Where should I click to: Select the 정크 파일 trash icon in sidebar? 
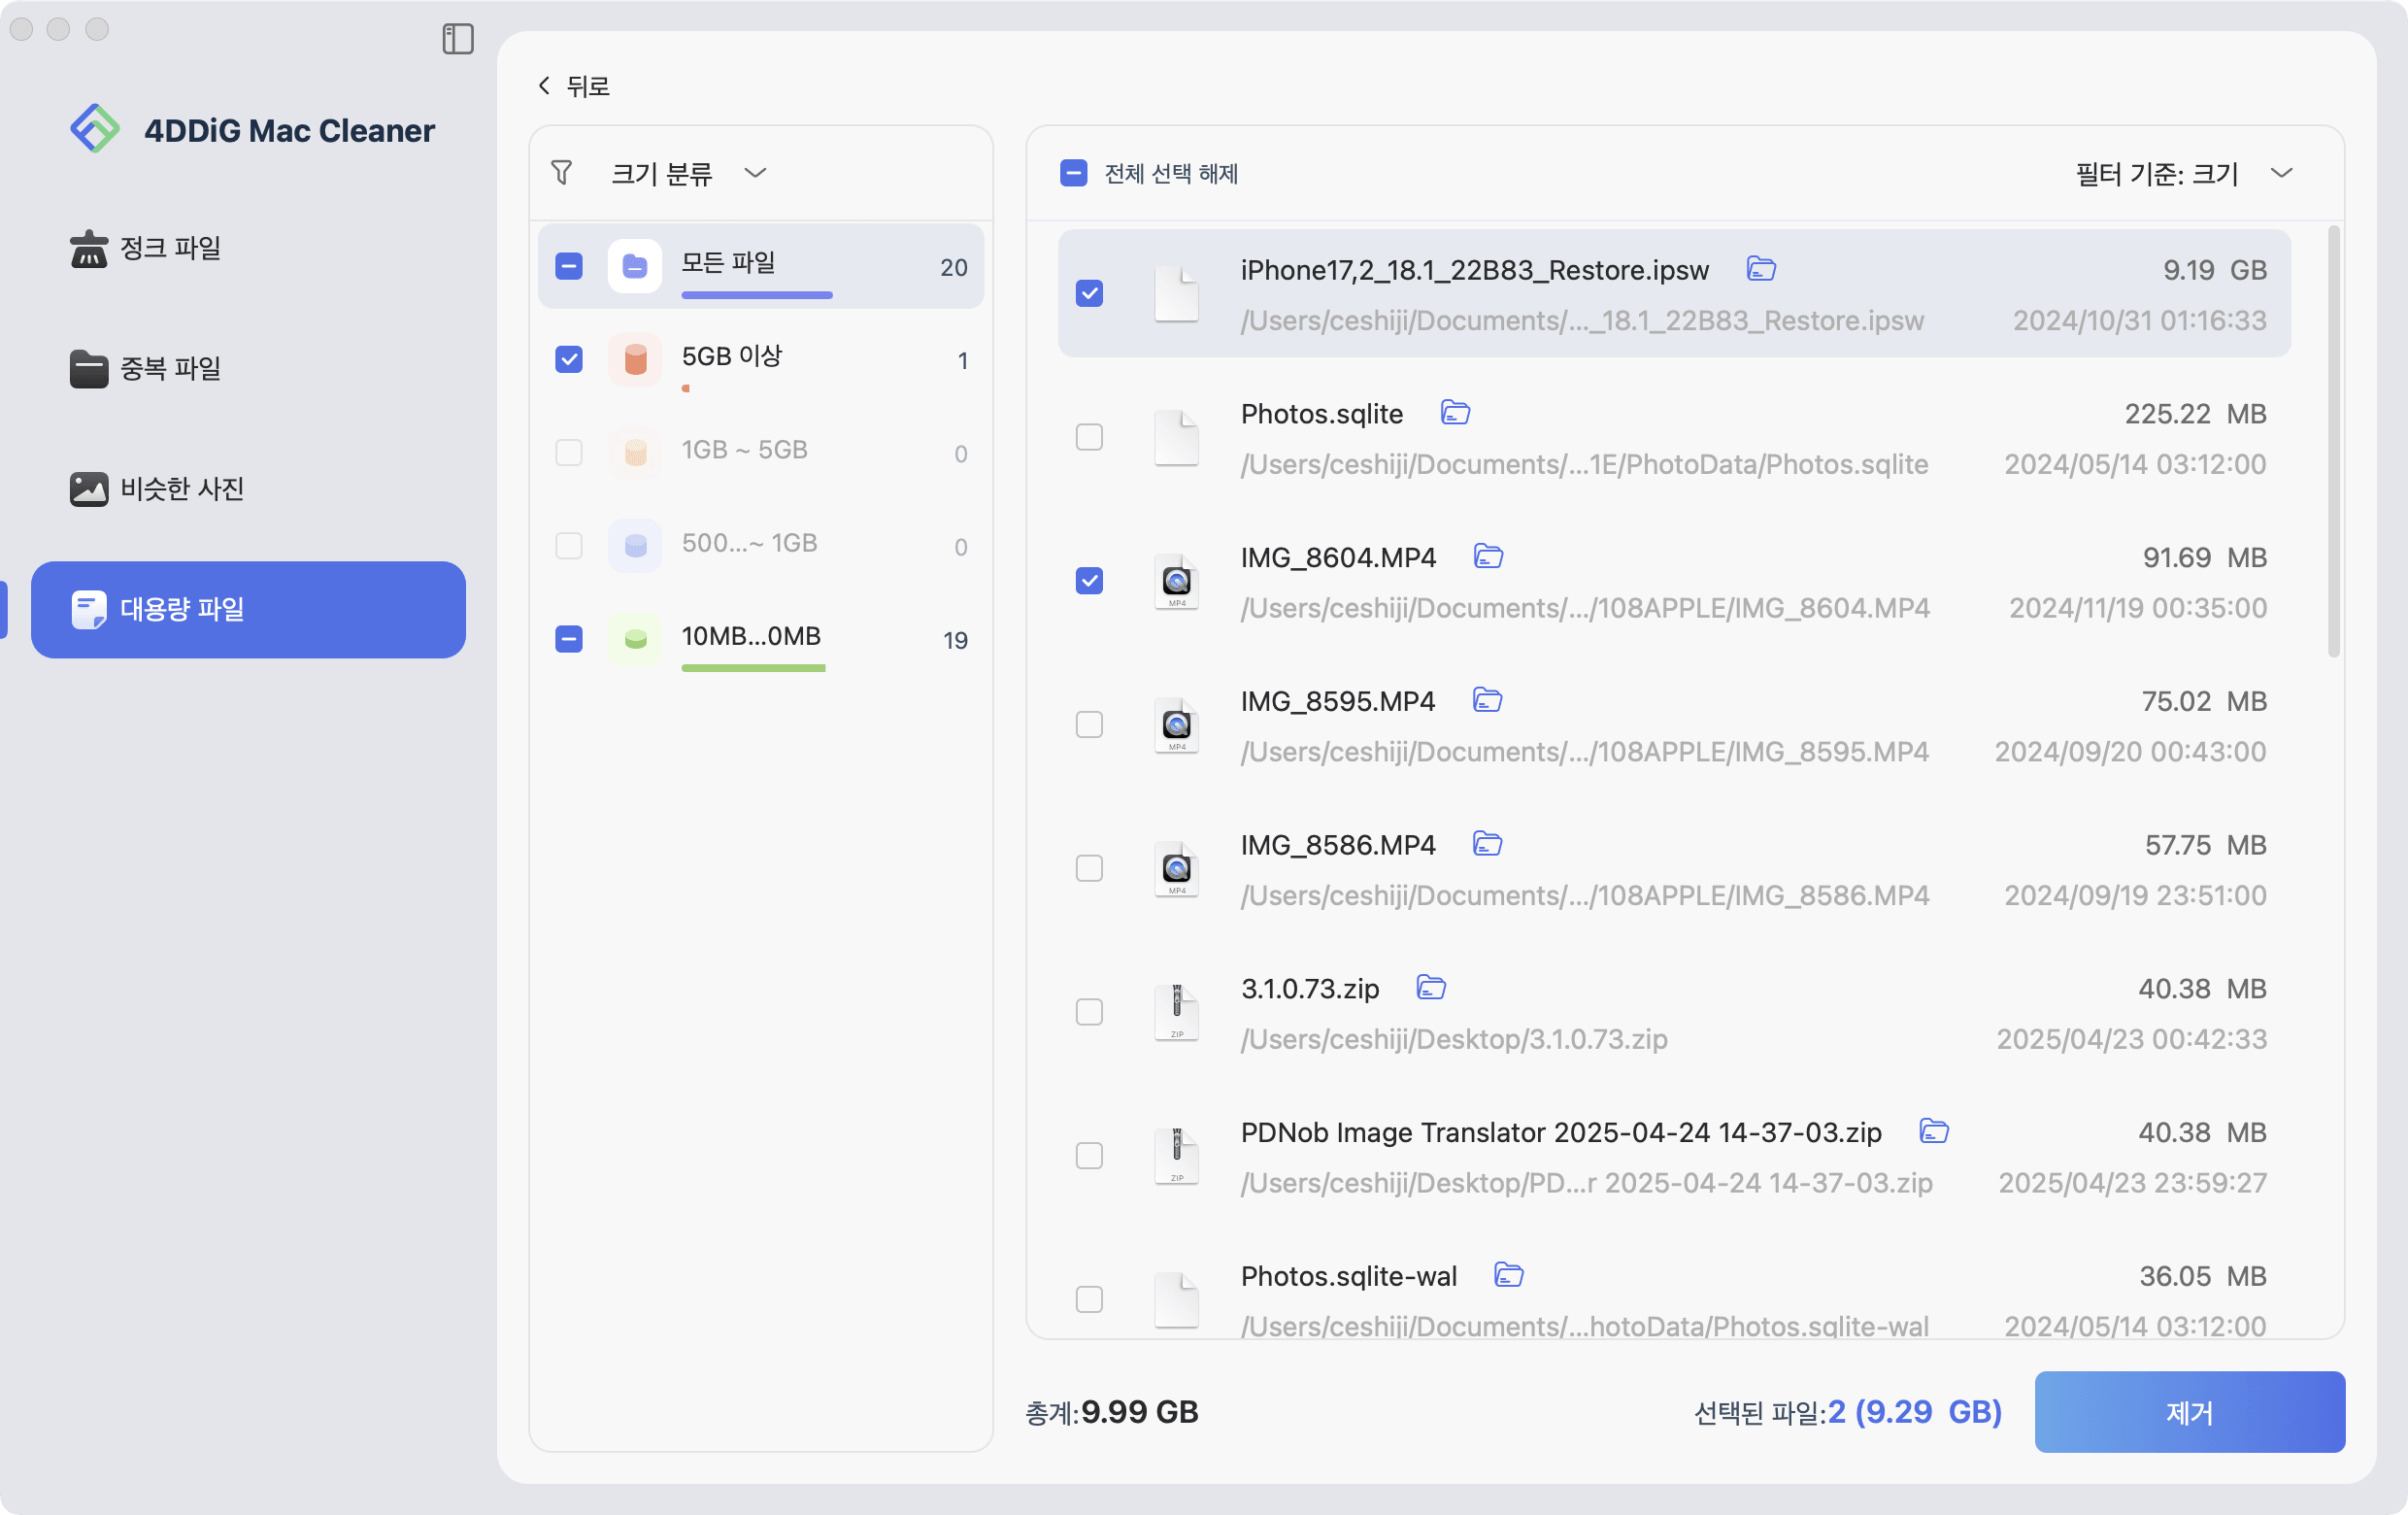pyautogui.click(x=89, y=248)
